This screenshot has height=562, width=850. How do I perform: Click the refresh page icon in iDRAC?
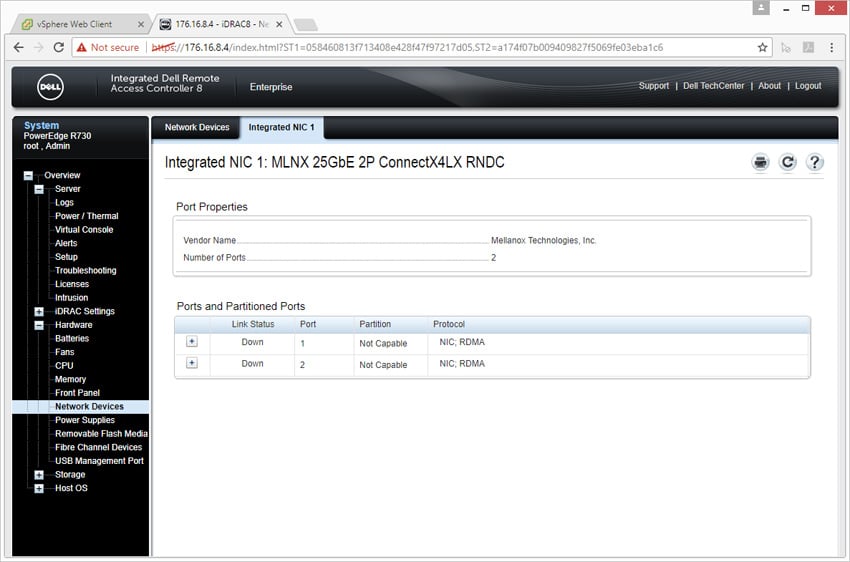788,162
